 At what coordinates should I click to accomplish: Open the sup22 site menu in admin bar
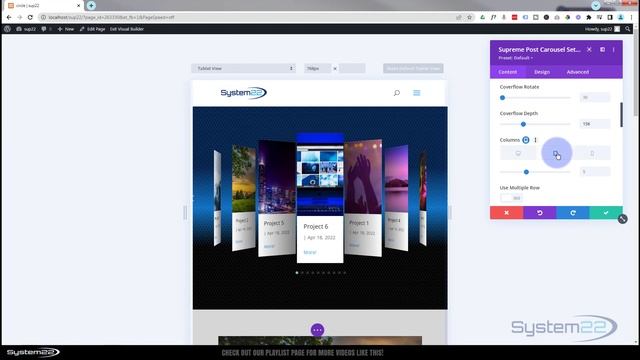[26, 29]
